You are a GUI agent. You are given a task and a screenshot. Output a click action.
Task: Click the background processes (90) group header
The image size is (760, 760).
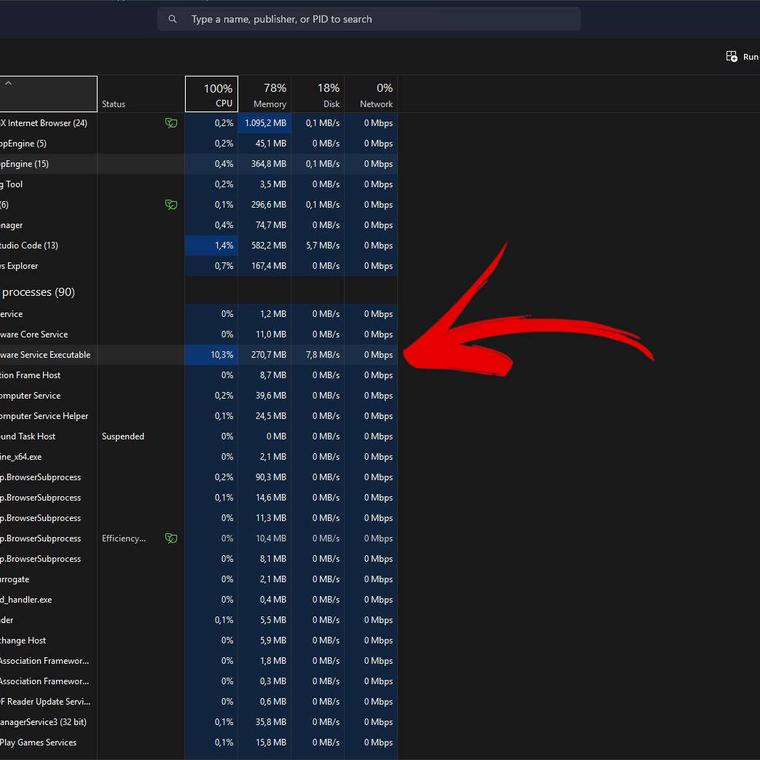click(x=38, y=292)
